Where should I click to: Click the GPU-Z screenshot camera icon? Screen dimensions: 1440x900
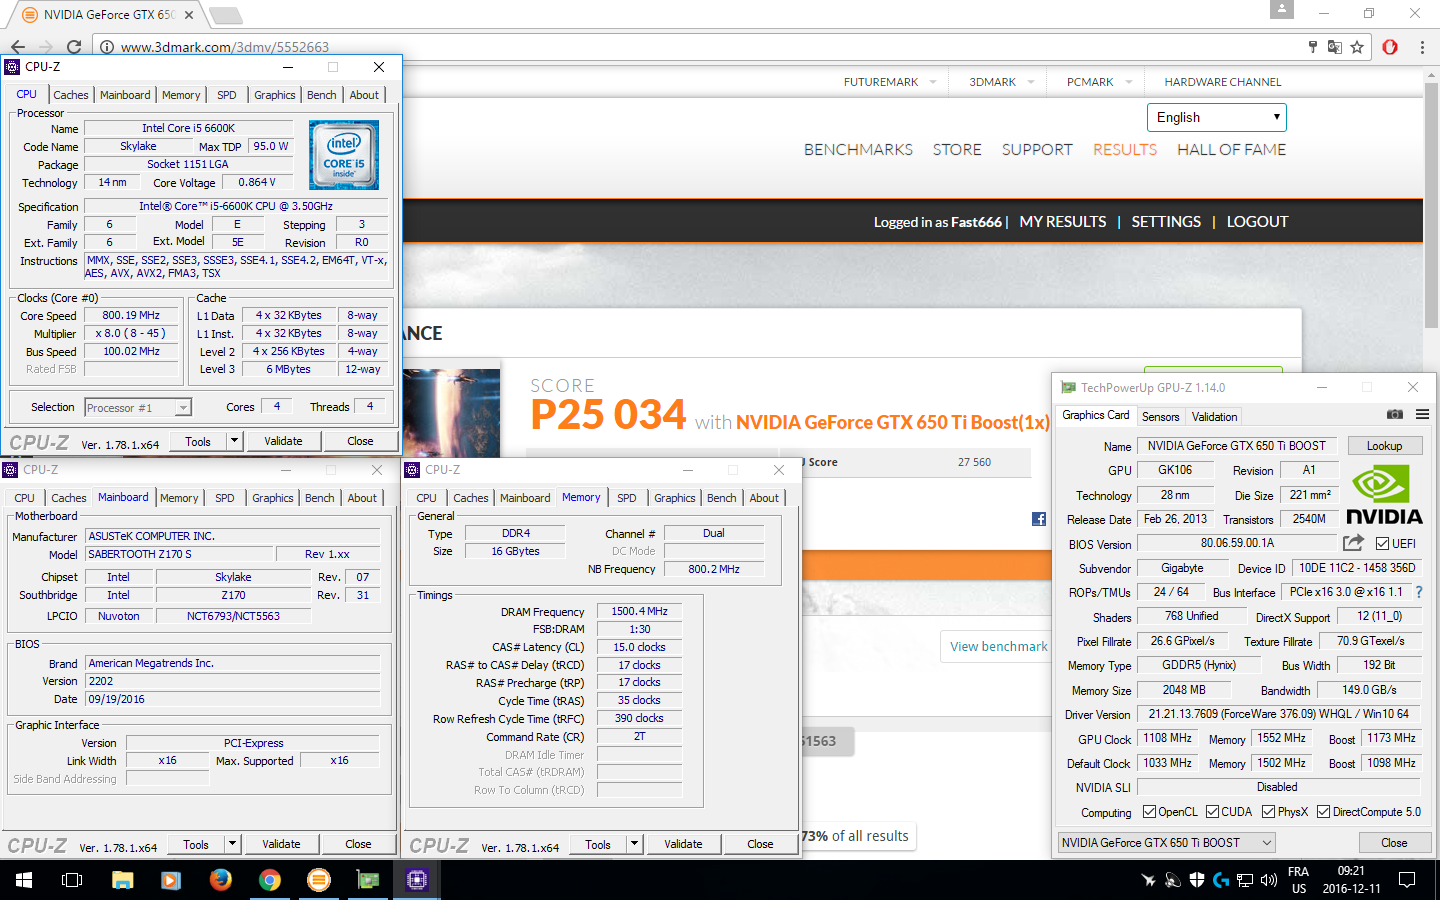point(1395,414)
